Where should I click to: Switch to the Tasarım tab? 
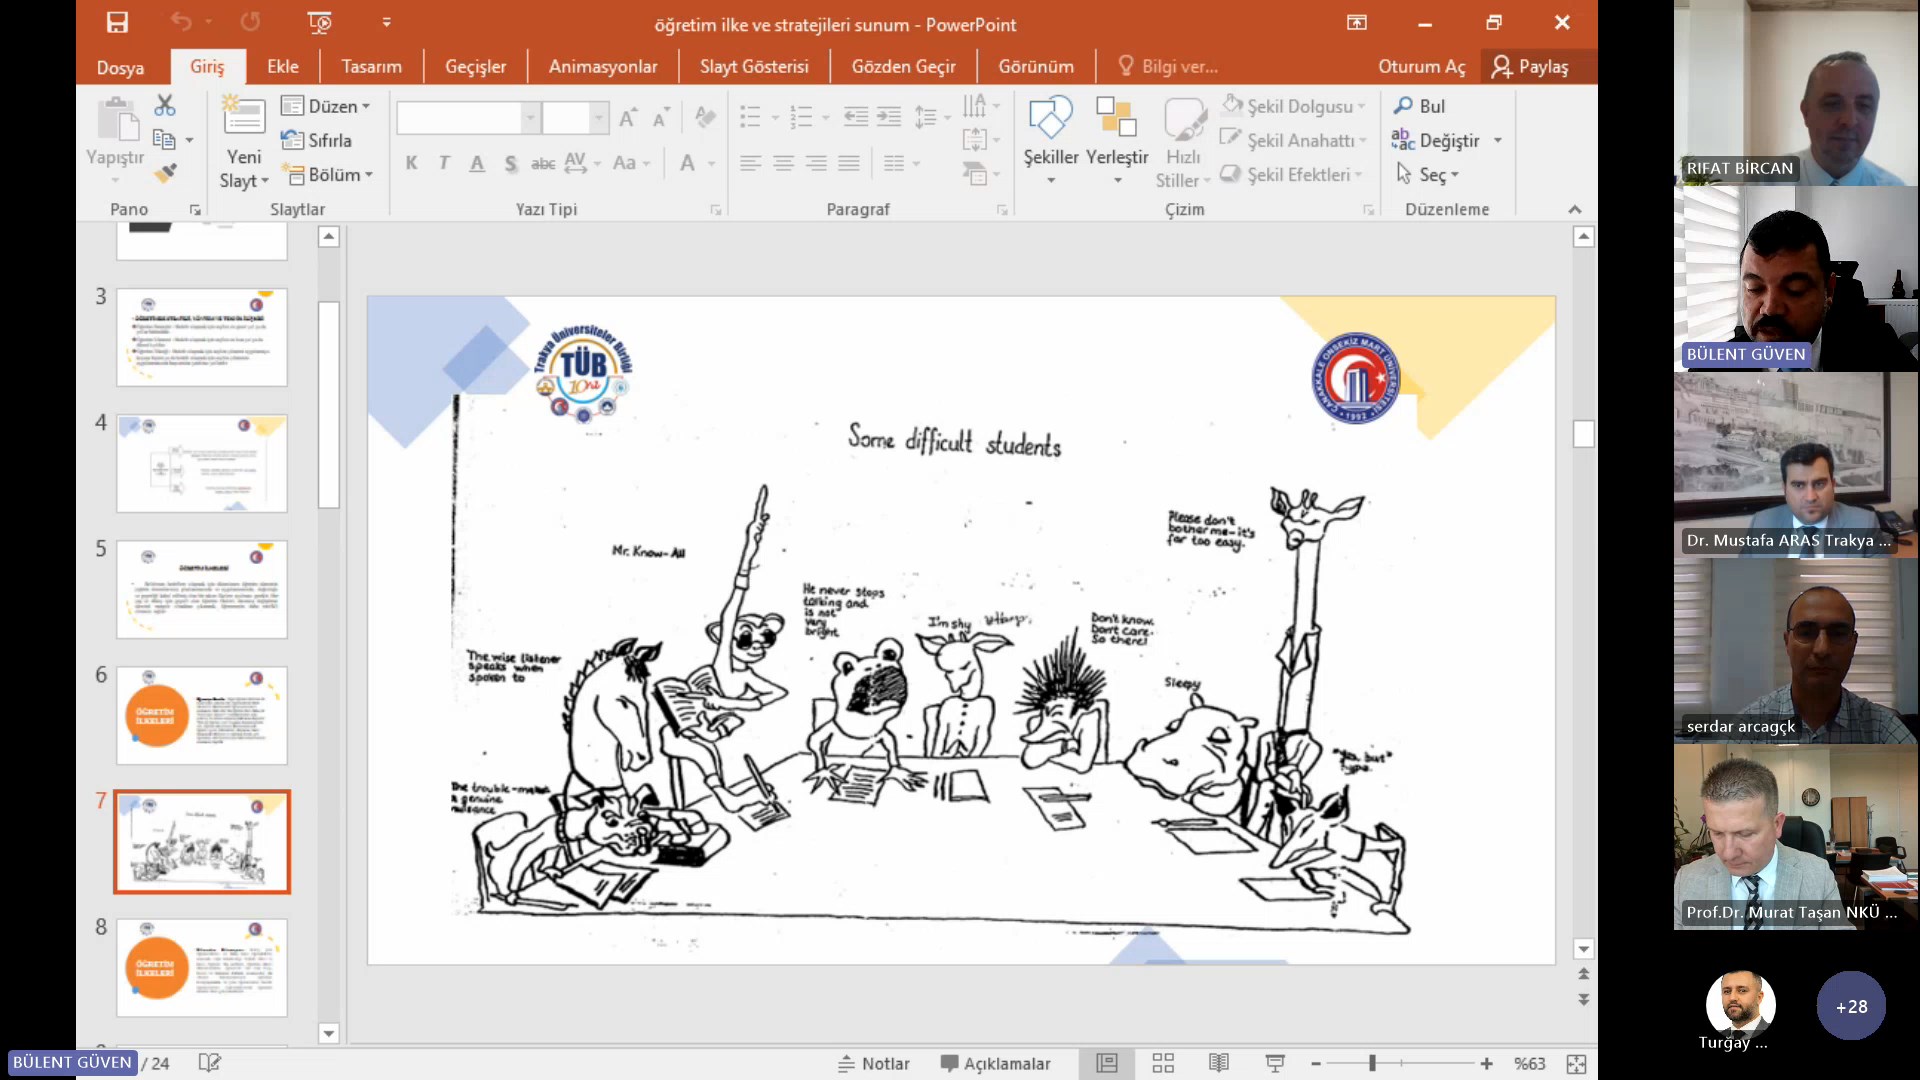point(371,66)
